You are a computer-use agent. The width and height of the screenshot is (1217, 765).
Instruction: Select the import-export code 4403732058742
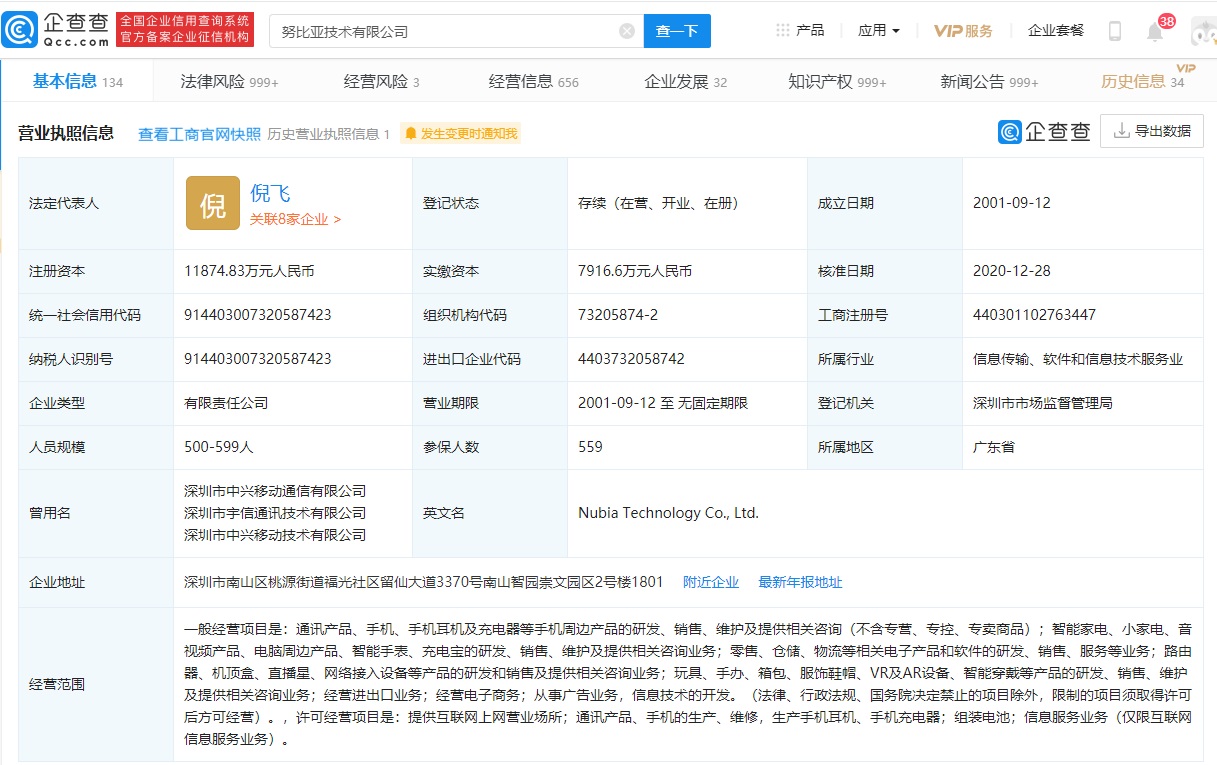pos(631,359)
